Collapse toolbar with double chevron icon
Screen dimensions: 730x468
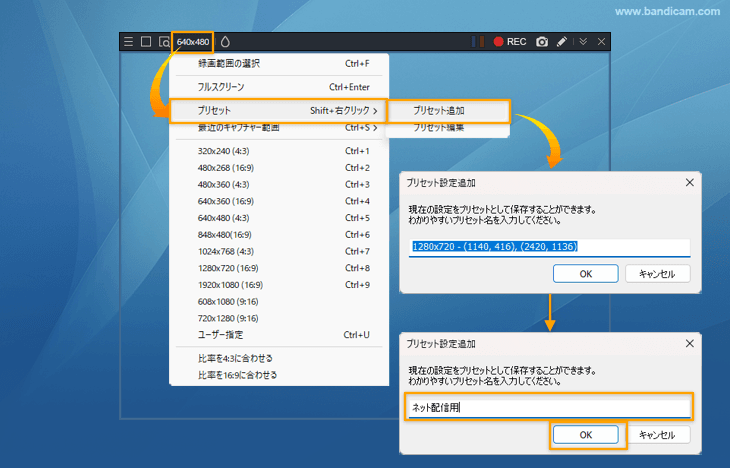pos(583,42)
